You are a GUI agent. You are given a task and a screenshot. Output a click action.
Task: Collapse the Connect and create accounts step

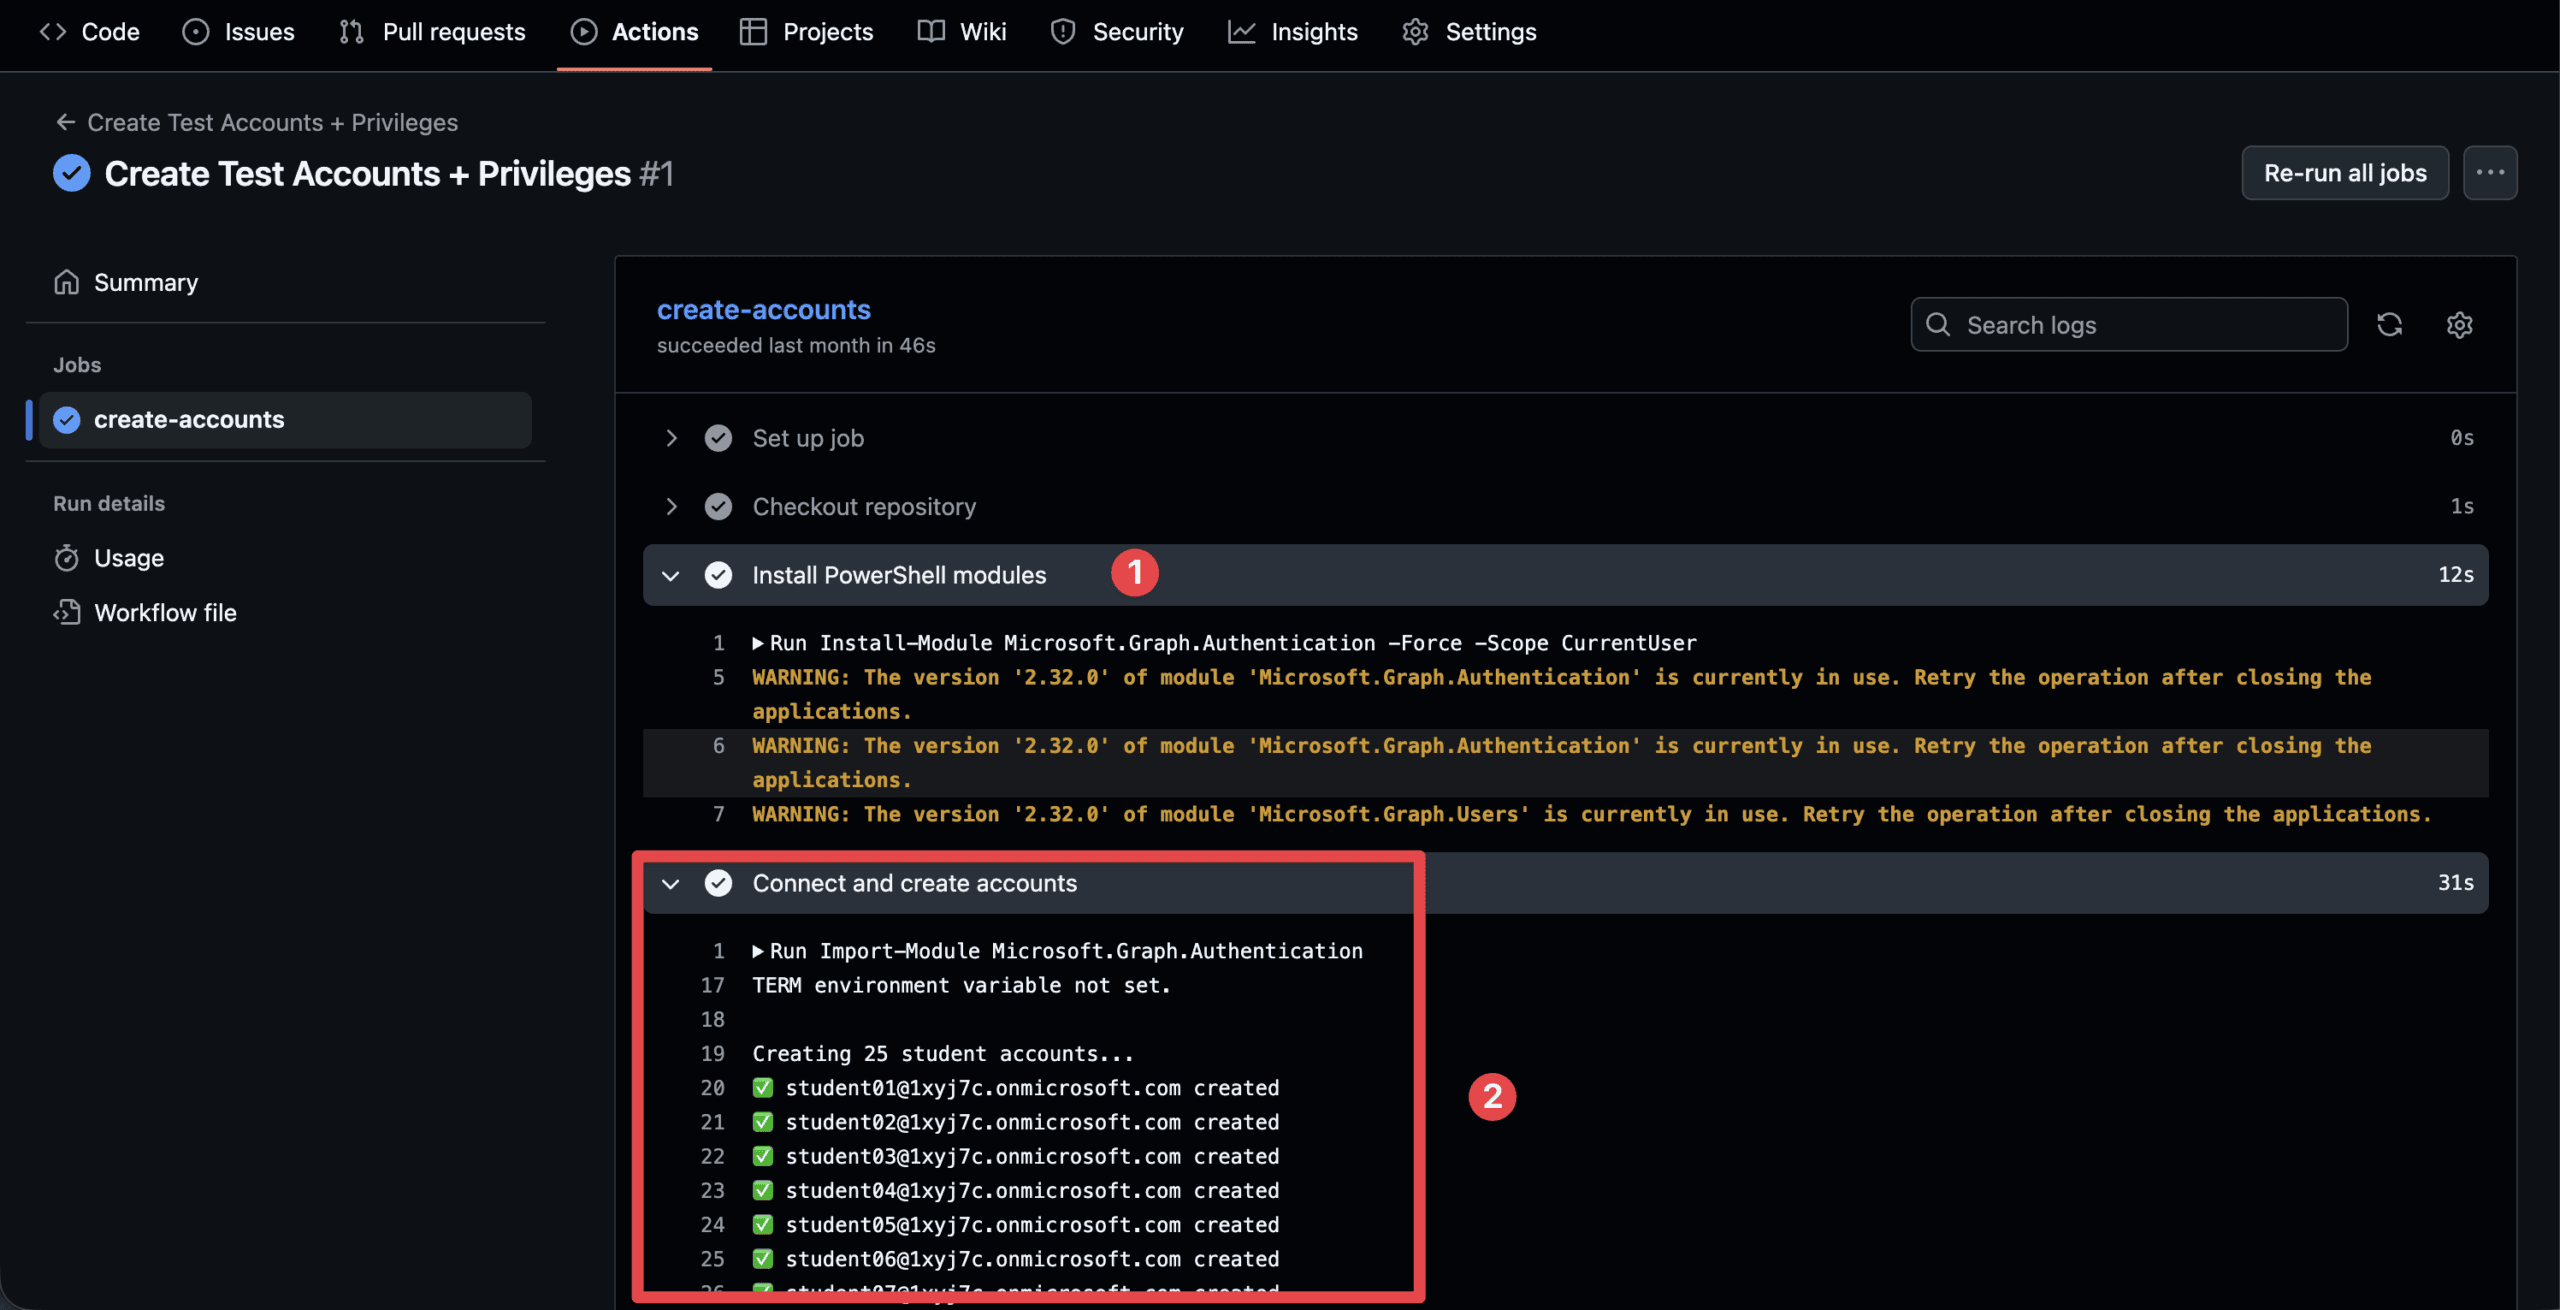(671, 883)
